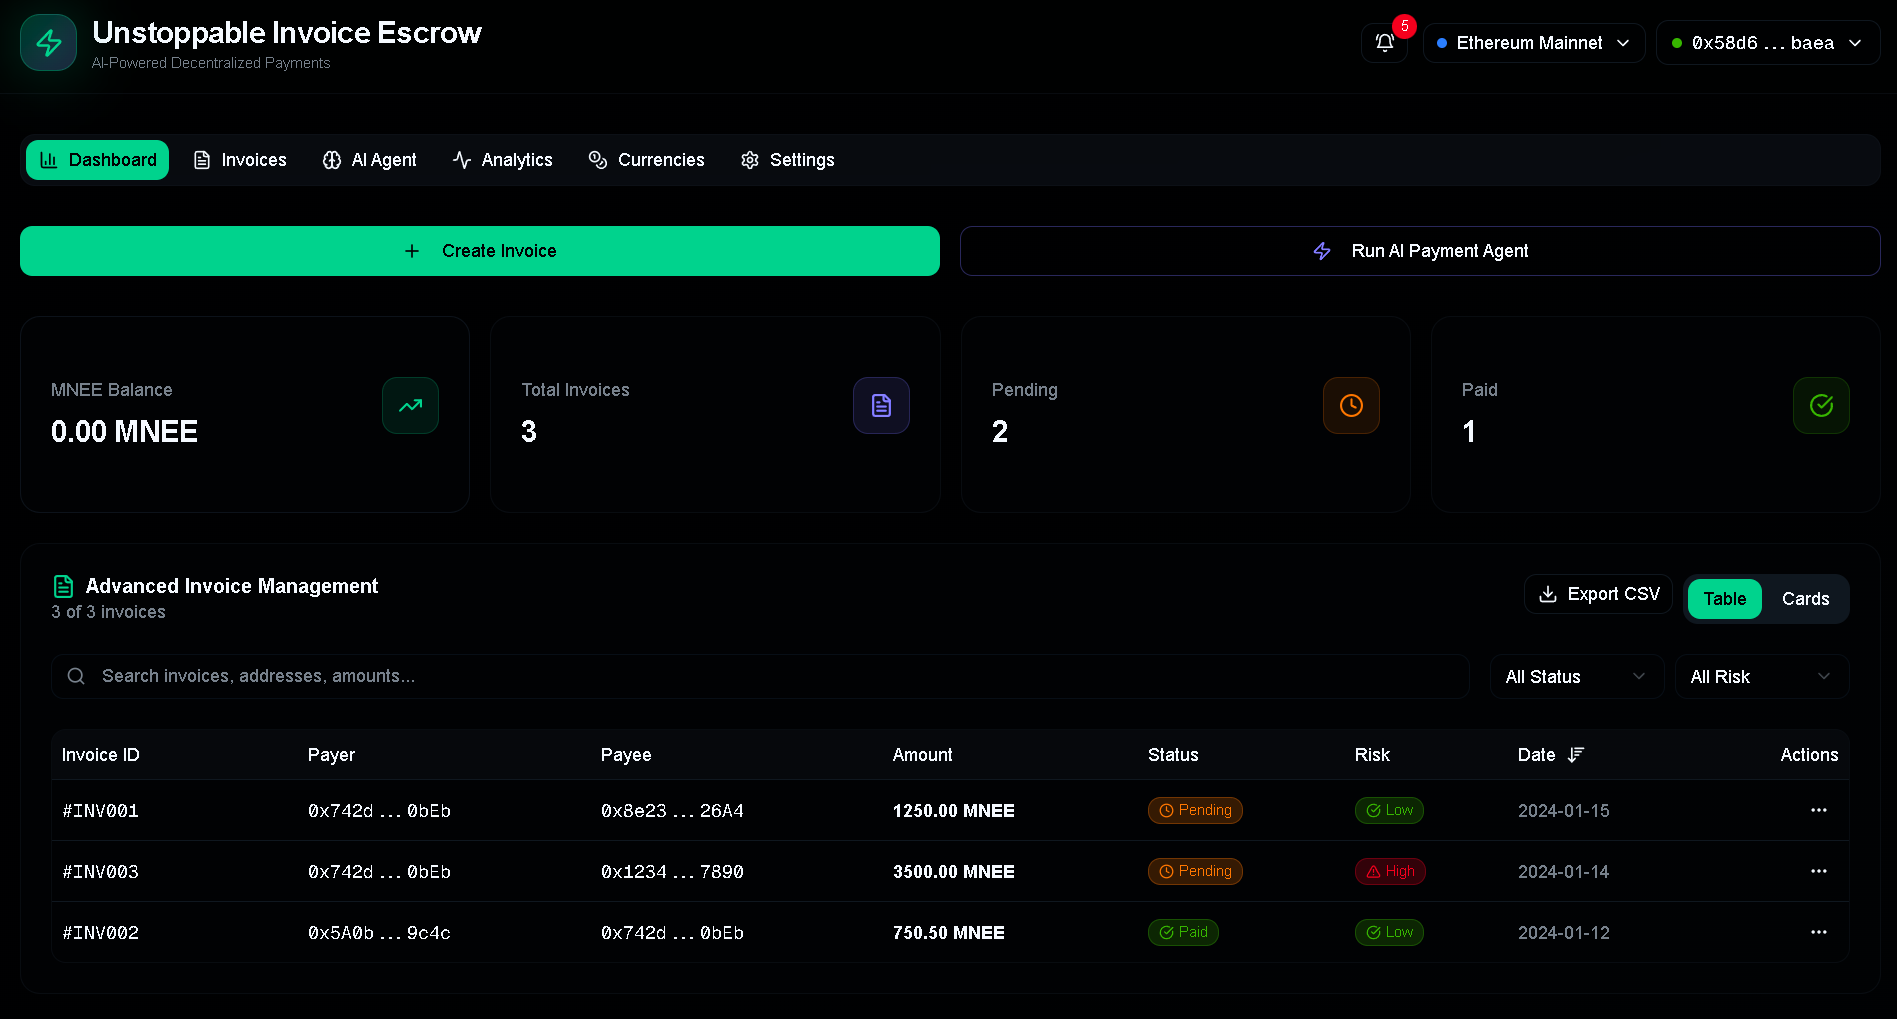Open the notifications bell
Screen dimensions: 1897x1019
coord(1384,43)
